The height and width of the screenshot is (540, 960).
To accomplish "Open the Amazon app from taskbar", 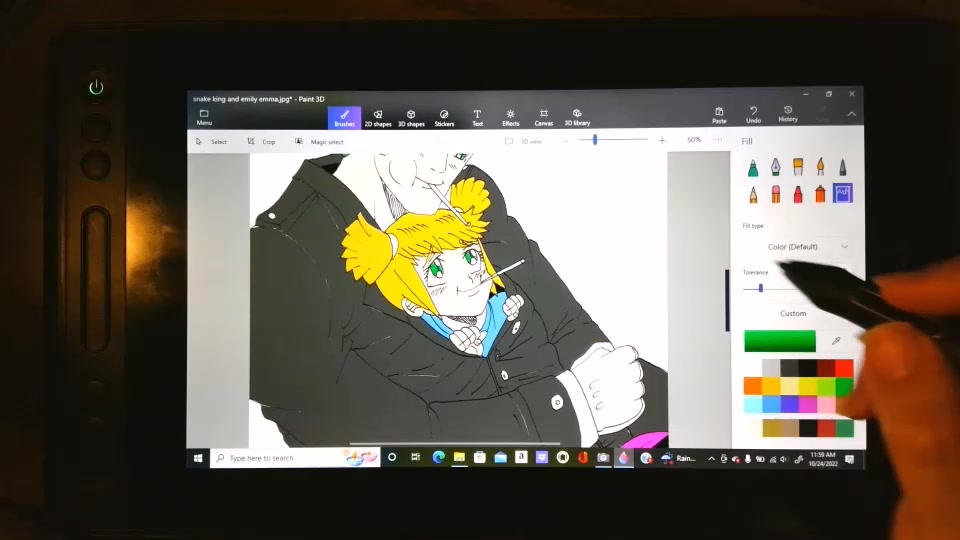I will [521, 457].
